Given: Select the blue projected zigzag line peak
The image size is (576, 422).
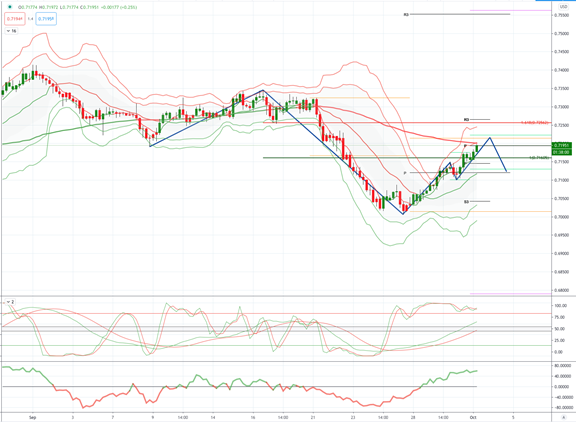Looking at the screenshot, I should 490,138.
